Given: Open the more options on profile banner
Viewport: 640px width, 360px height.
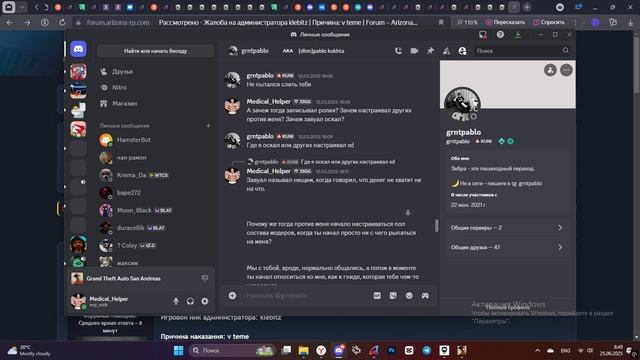Looking at the screenshot, I should [x=566, y=70].
